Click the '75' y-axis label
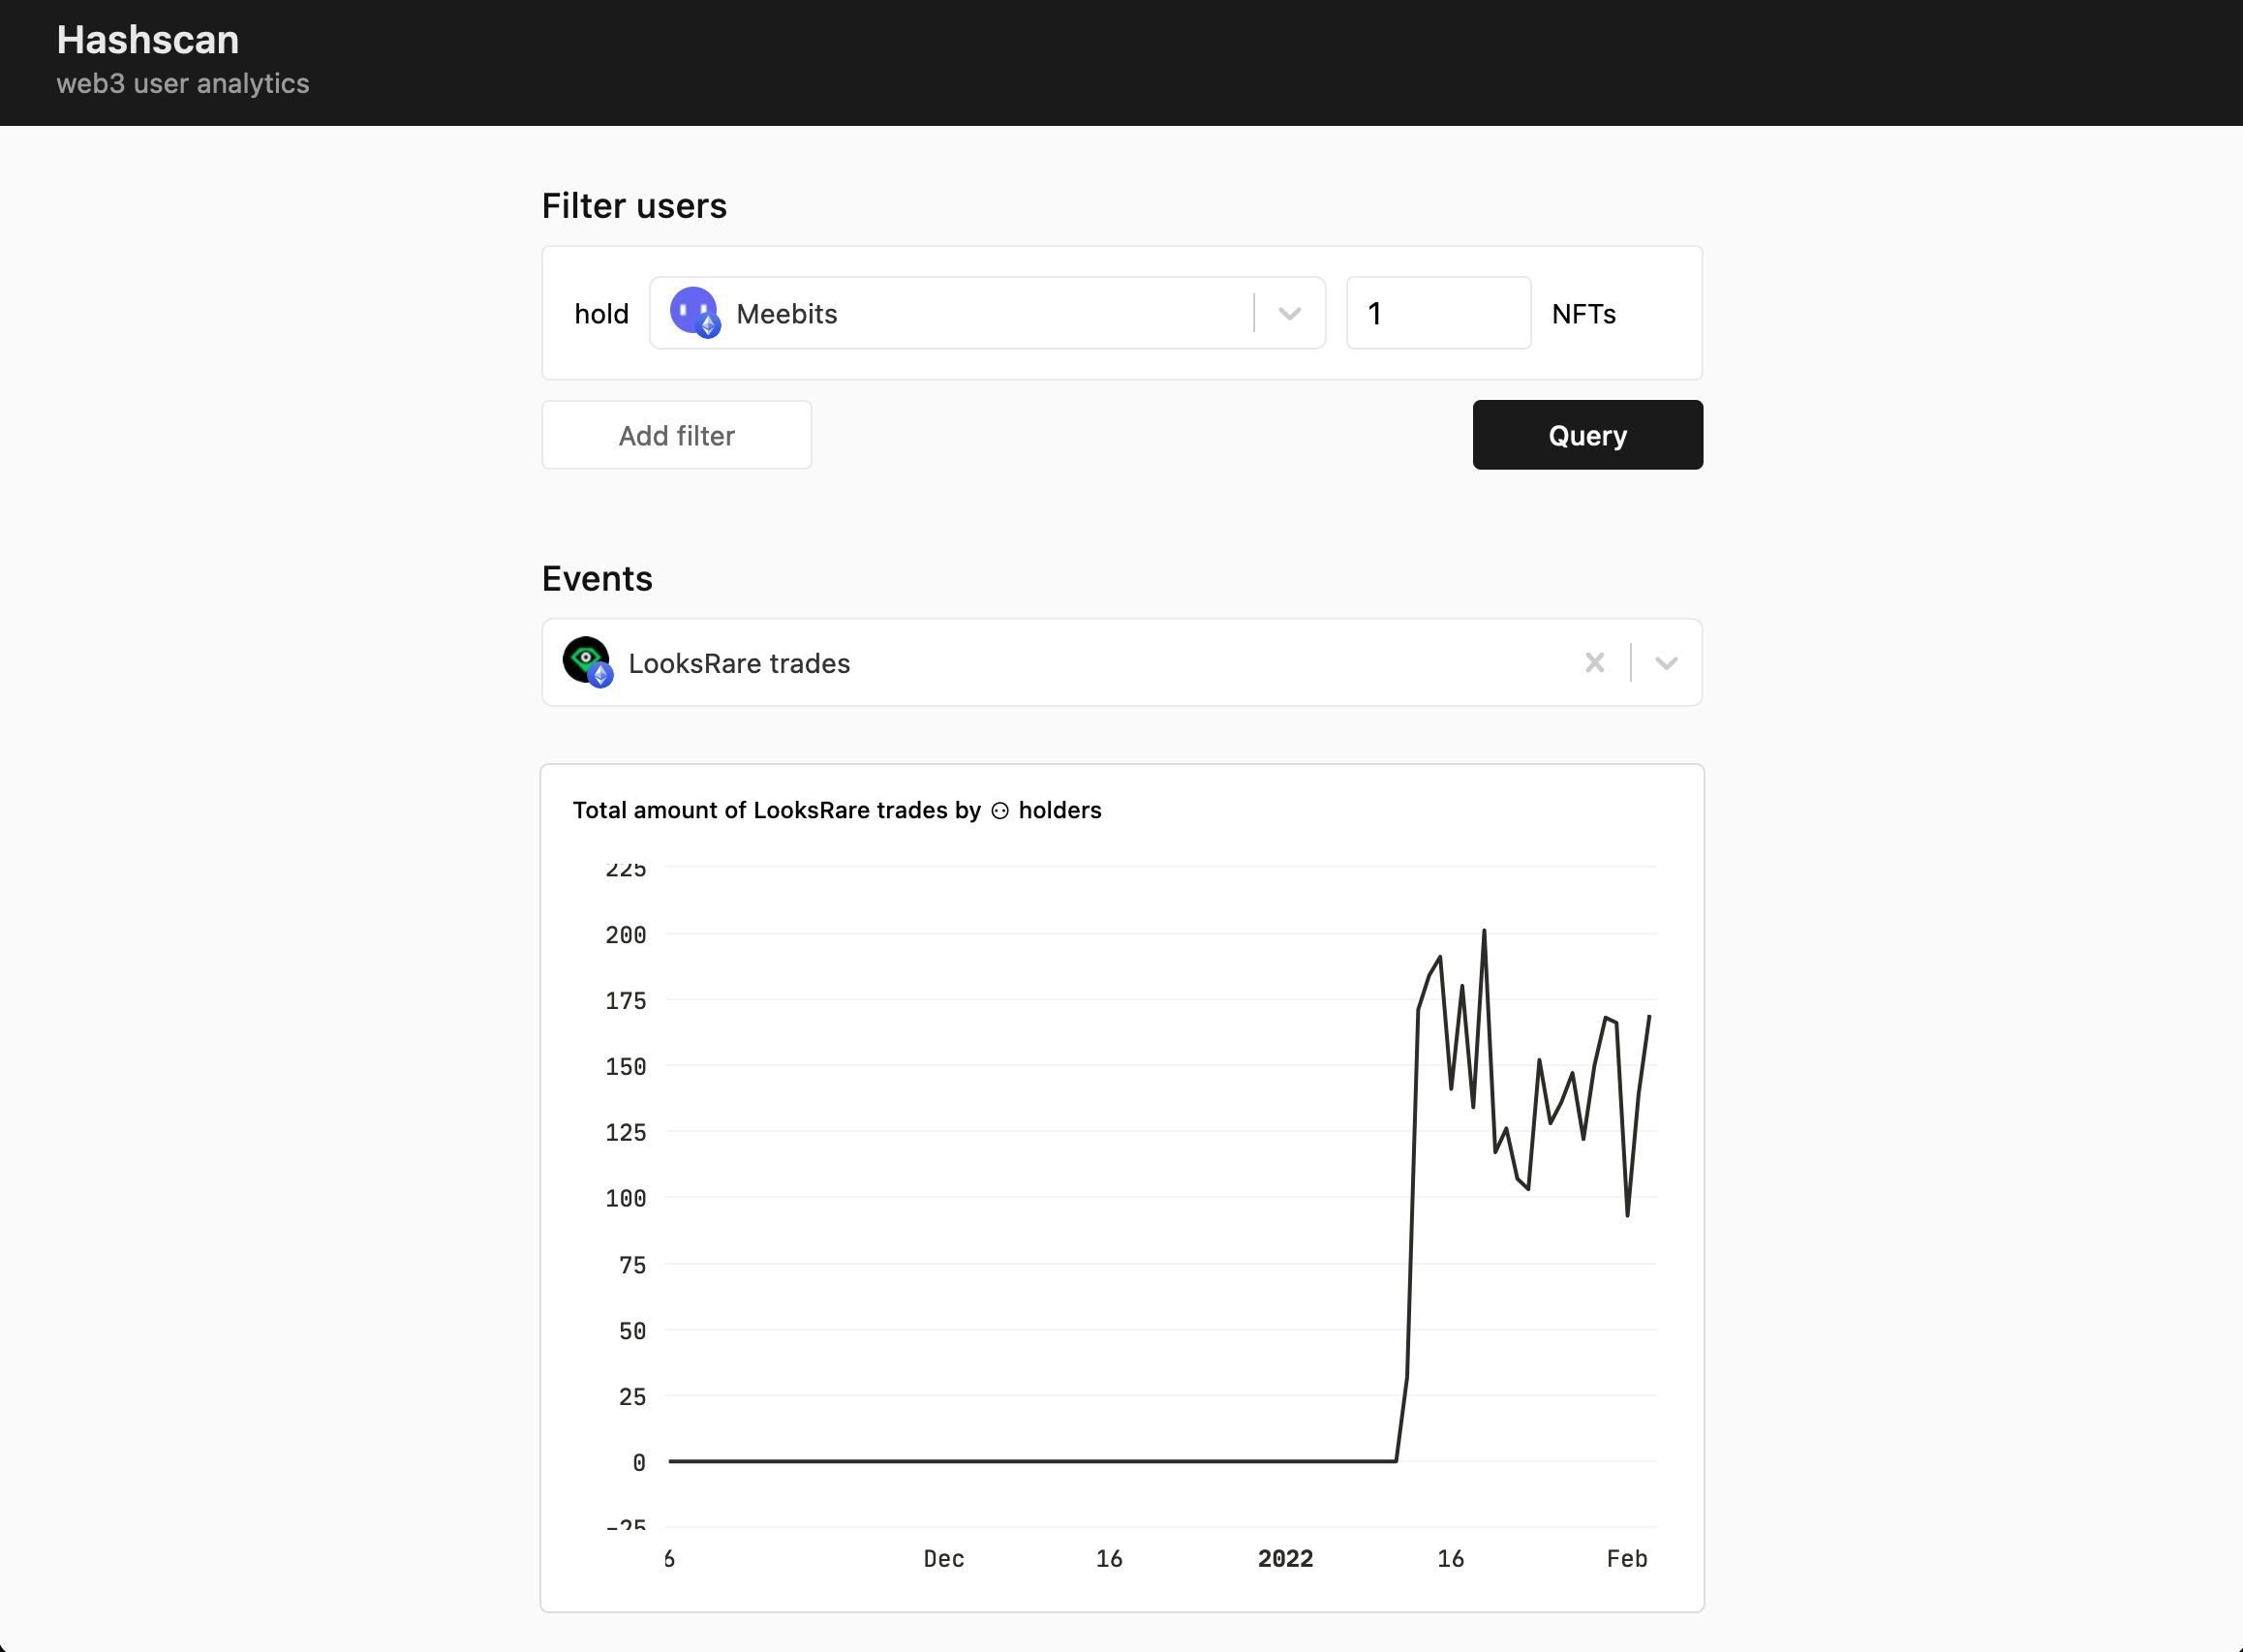This screenshot has width=2243, height=1652. (x=633, y=1265)
